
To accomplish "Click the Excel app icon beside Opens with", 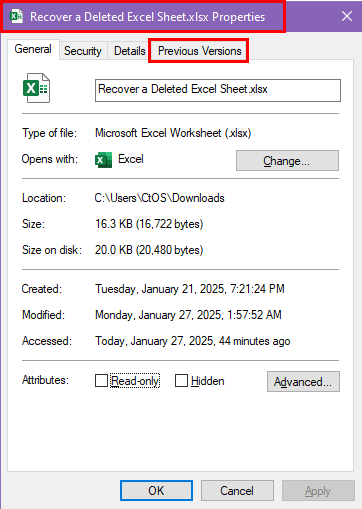I will 103,160.
